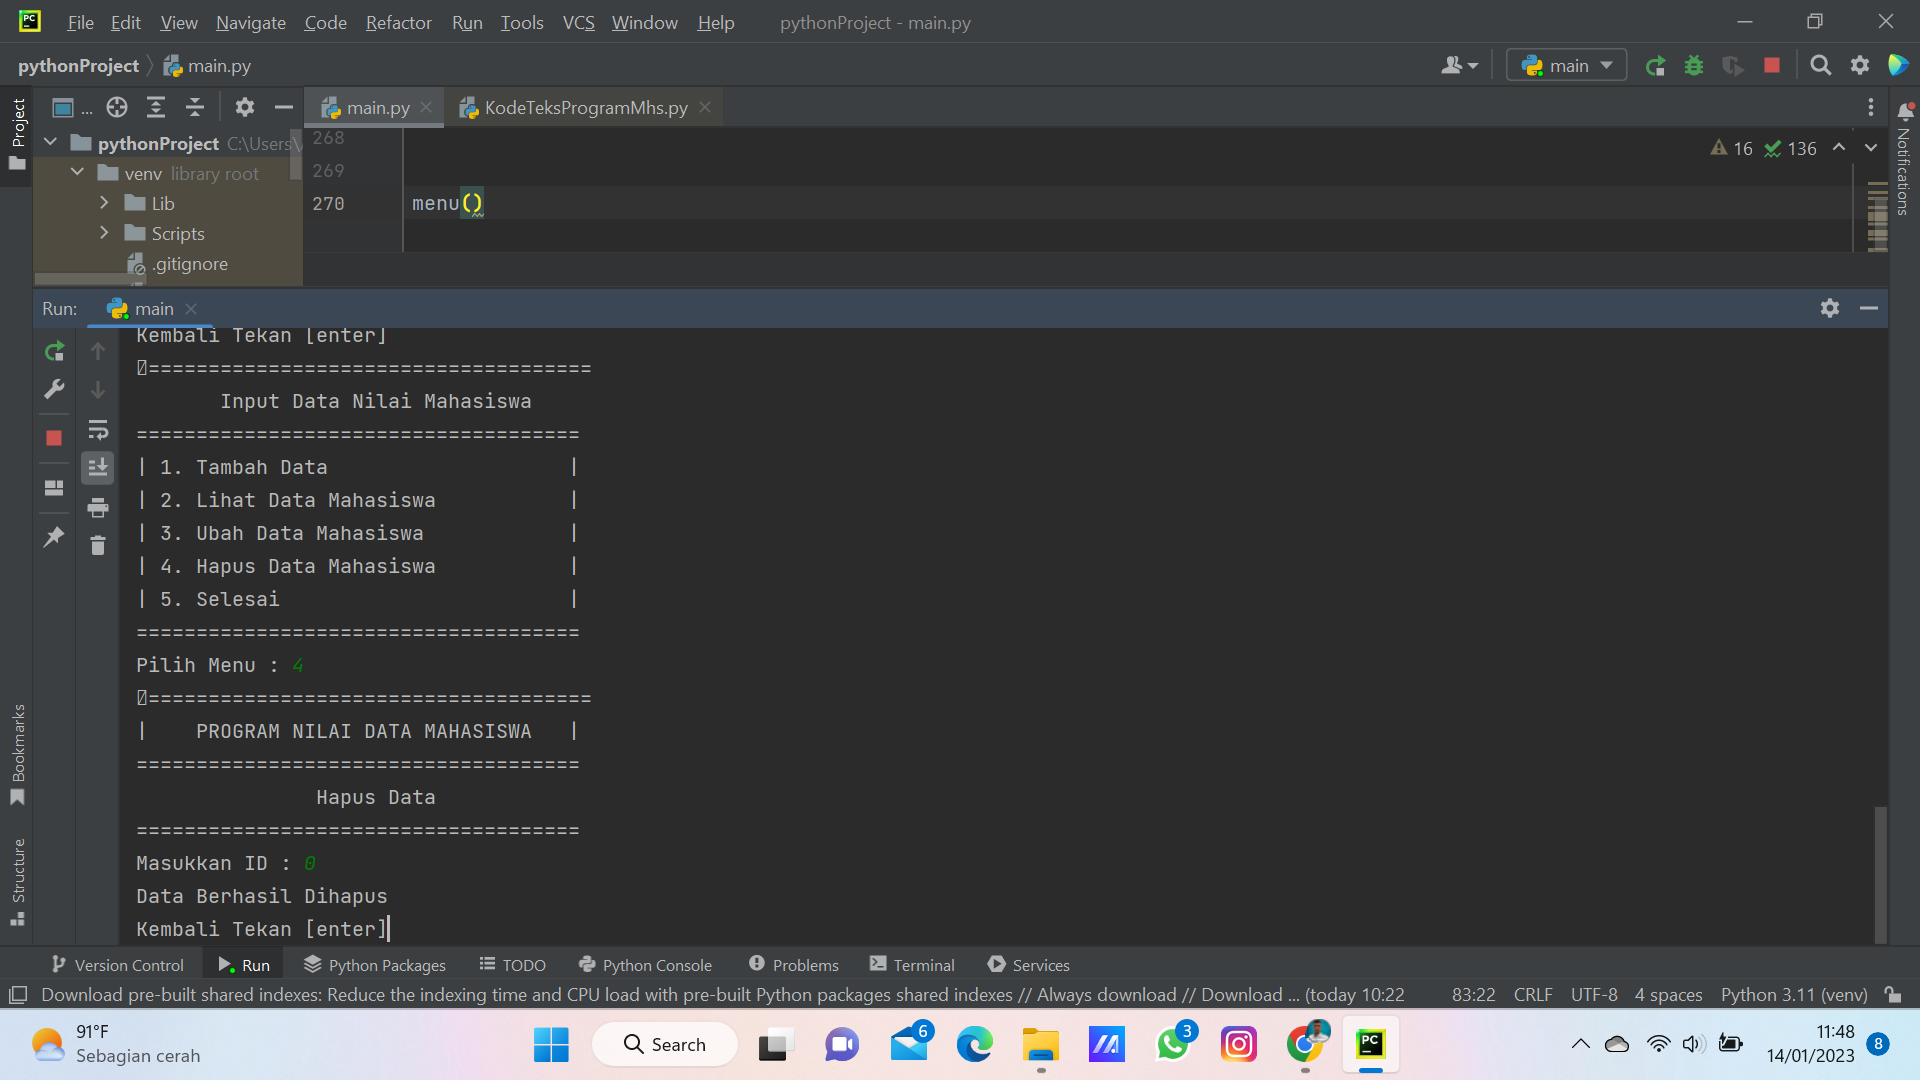1920x1080 pixels.
Task: Toggle soft-wrap in the run output
Action: pyautogui.click(x=98, y=430)
